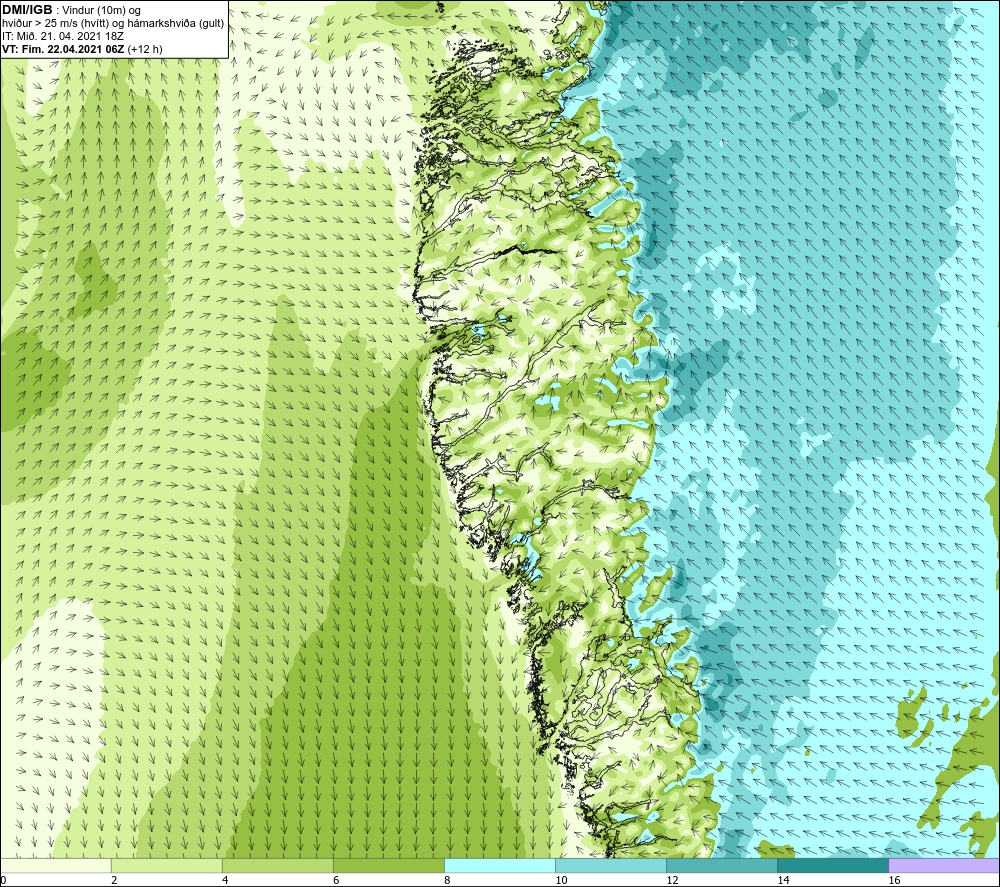
Task: Click the legend label '16'
Action: [x=894, y=881]
